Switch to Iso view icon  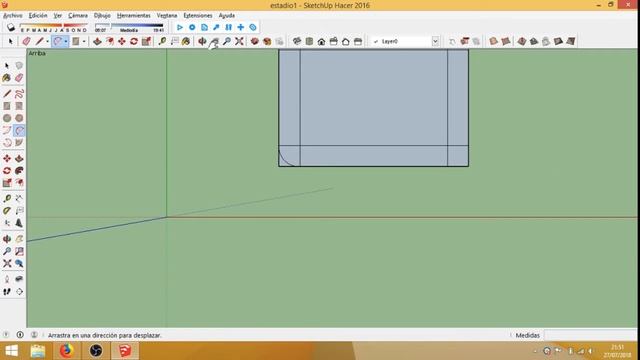297,41
